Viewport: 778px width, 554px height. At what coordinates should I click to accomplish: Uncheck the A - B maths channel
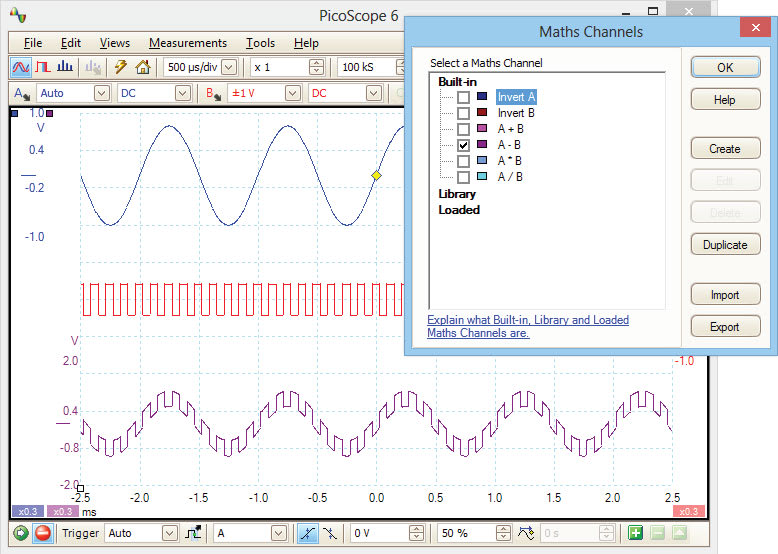click(463, 145)
